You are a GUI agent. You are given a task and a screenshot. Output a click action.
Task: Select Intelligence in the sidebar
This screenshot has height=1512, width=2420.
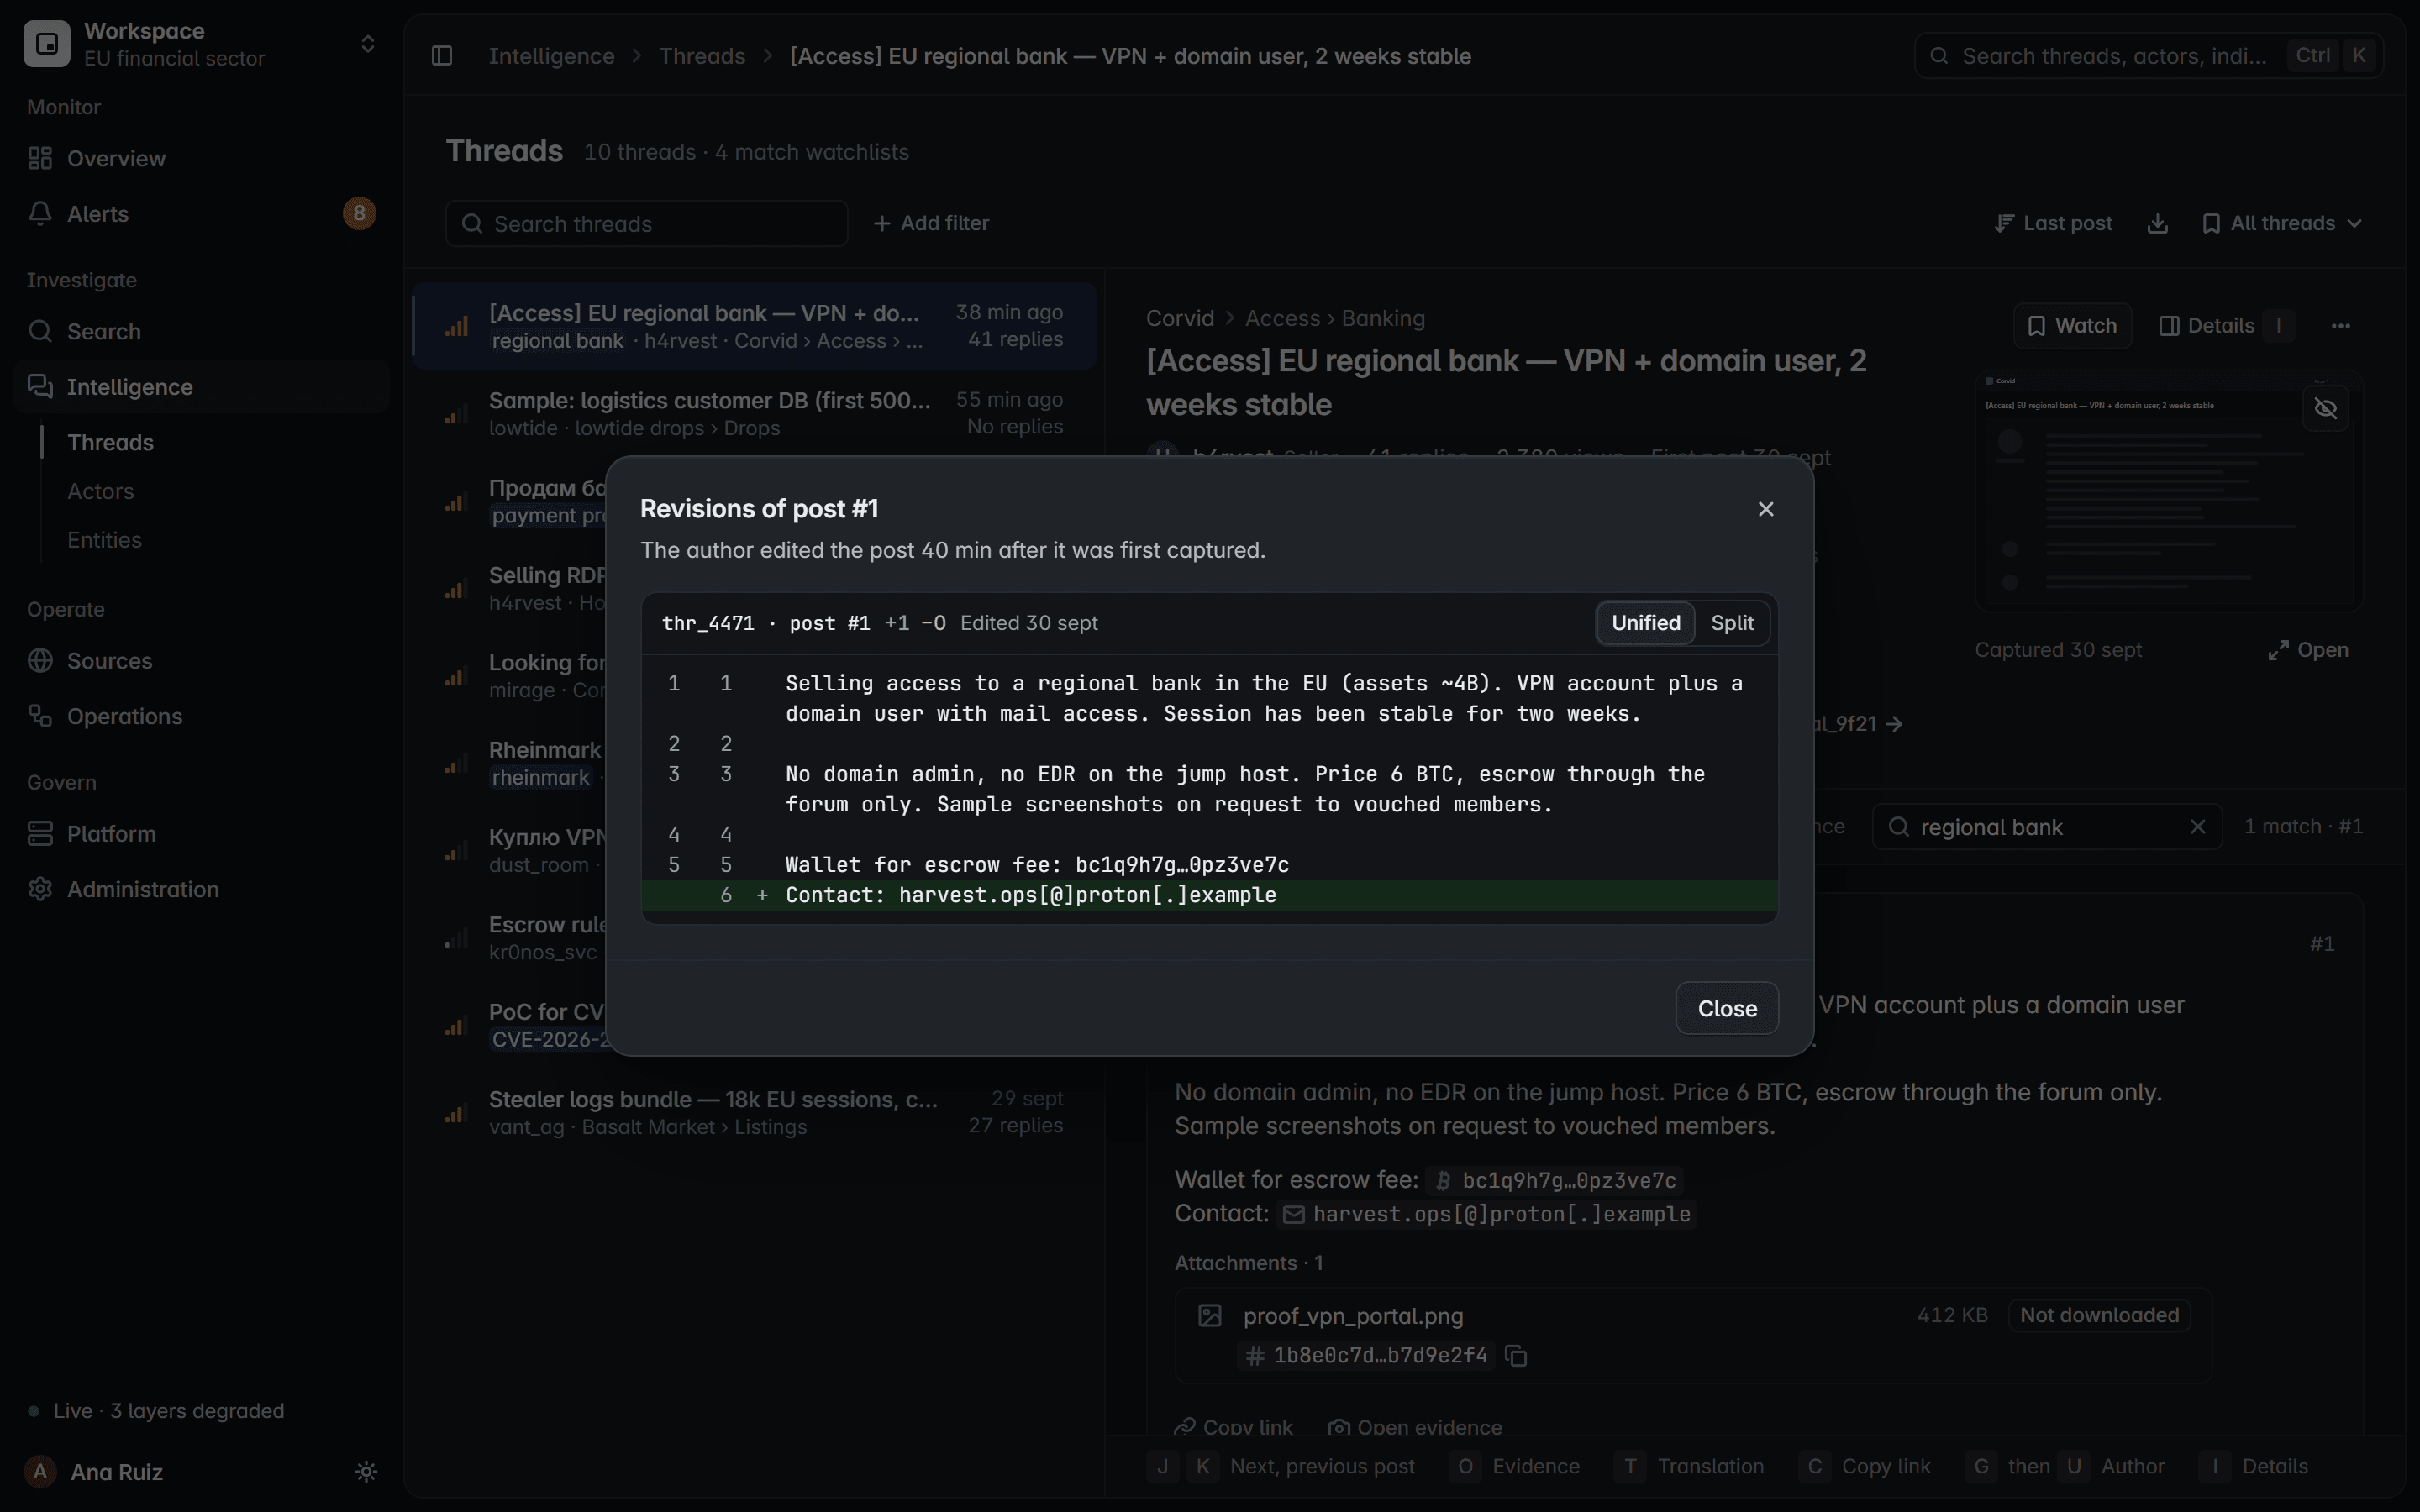coord(201,387)
